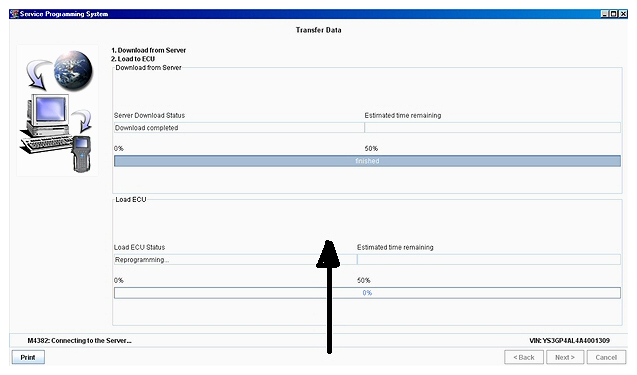Click the Transfer Data heading
Screen dimensions: 637x375
(318, 30)
